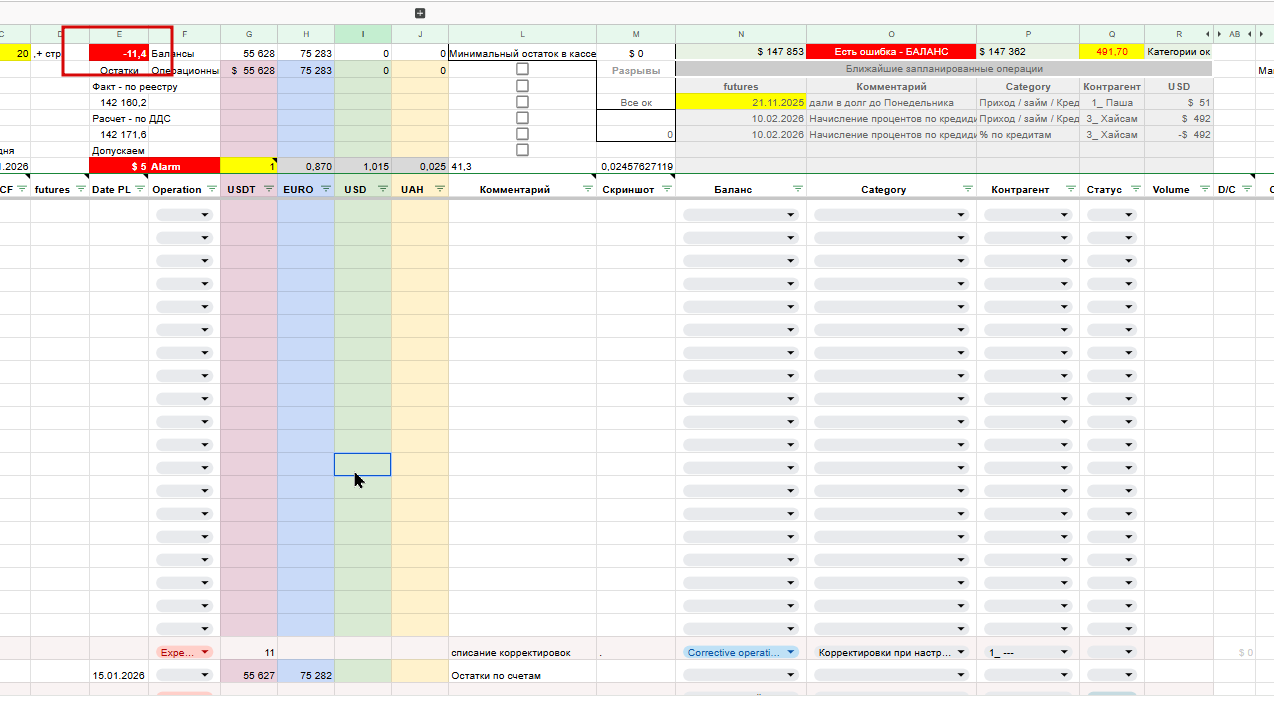The image size is (1274, 702).
Task: Select column H header
Action: [x=306, y=35]
